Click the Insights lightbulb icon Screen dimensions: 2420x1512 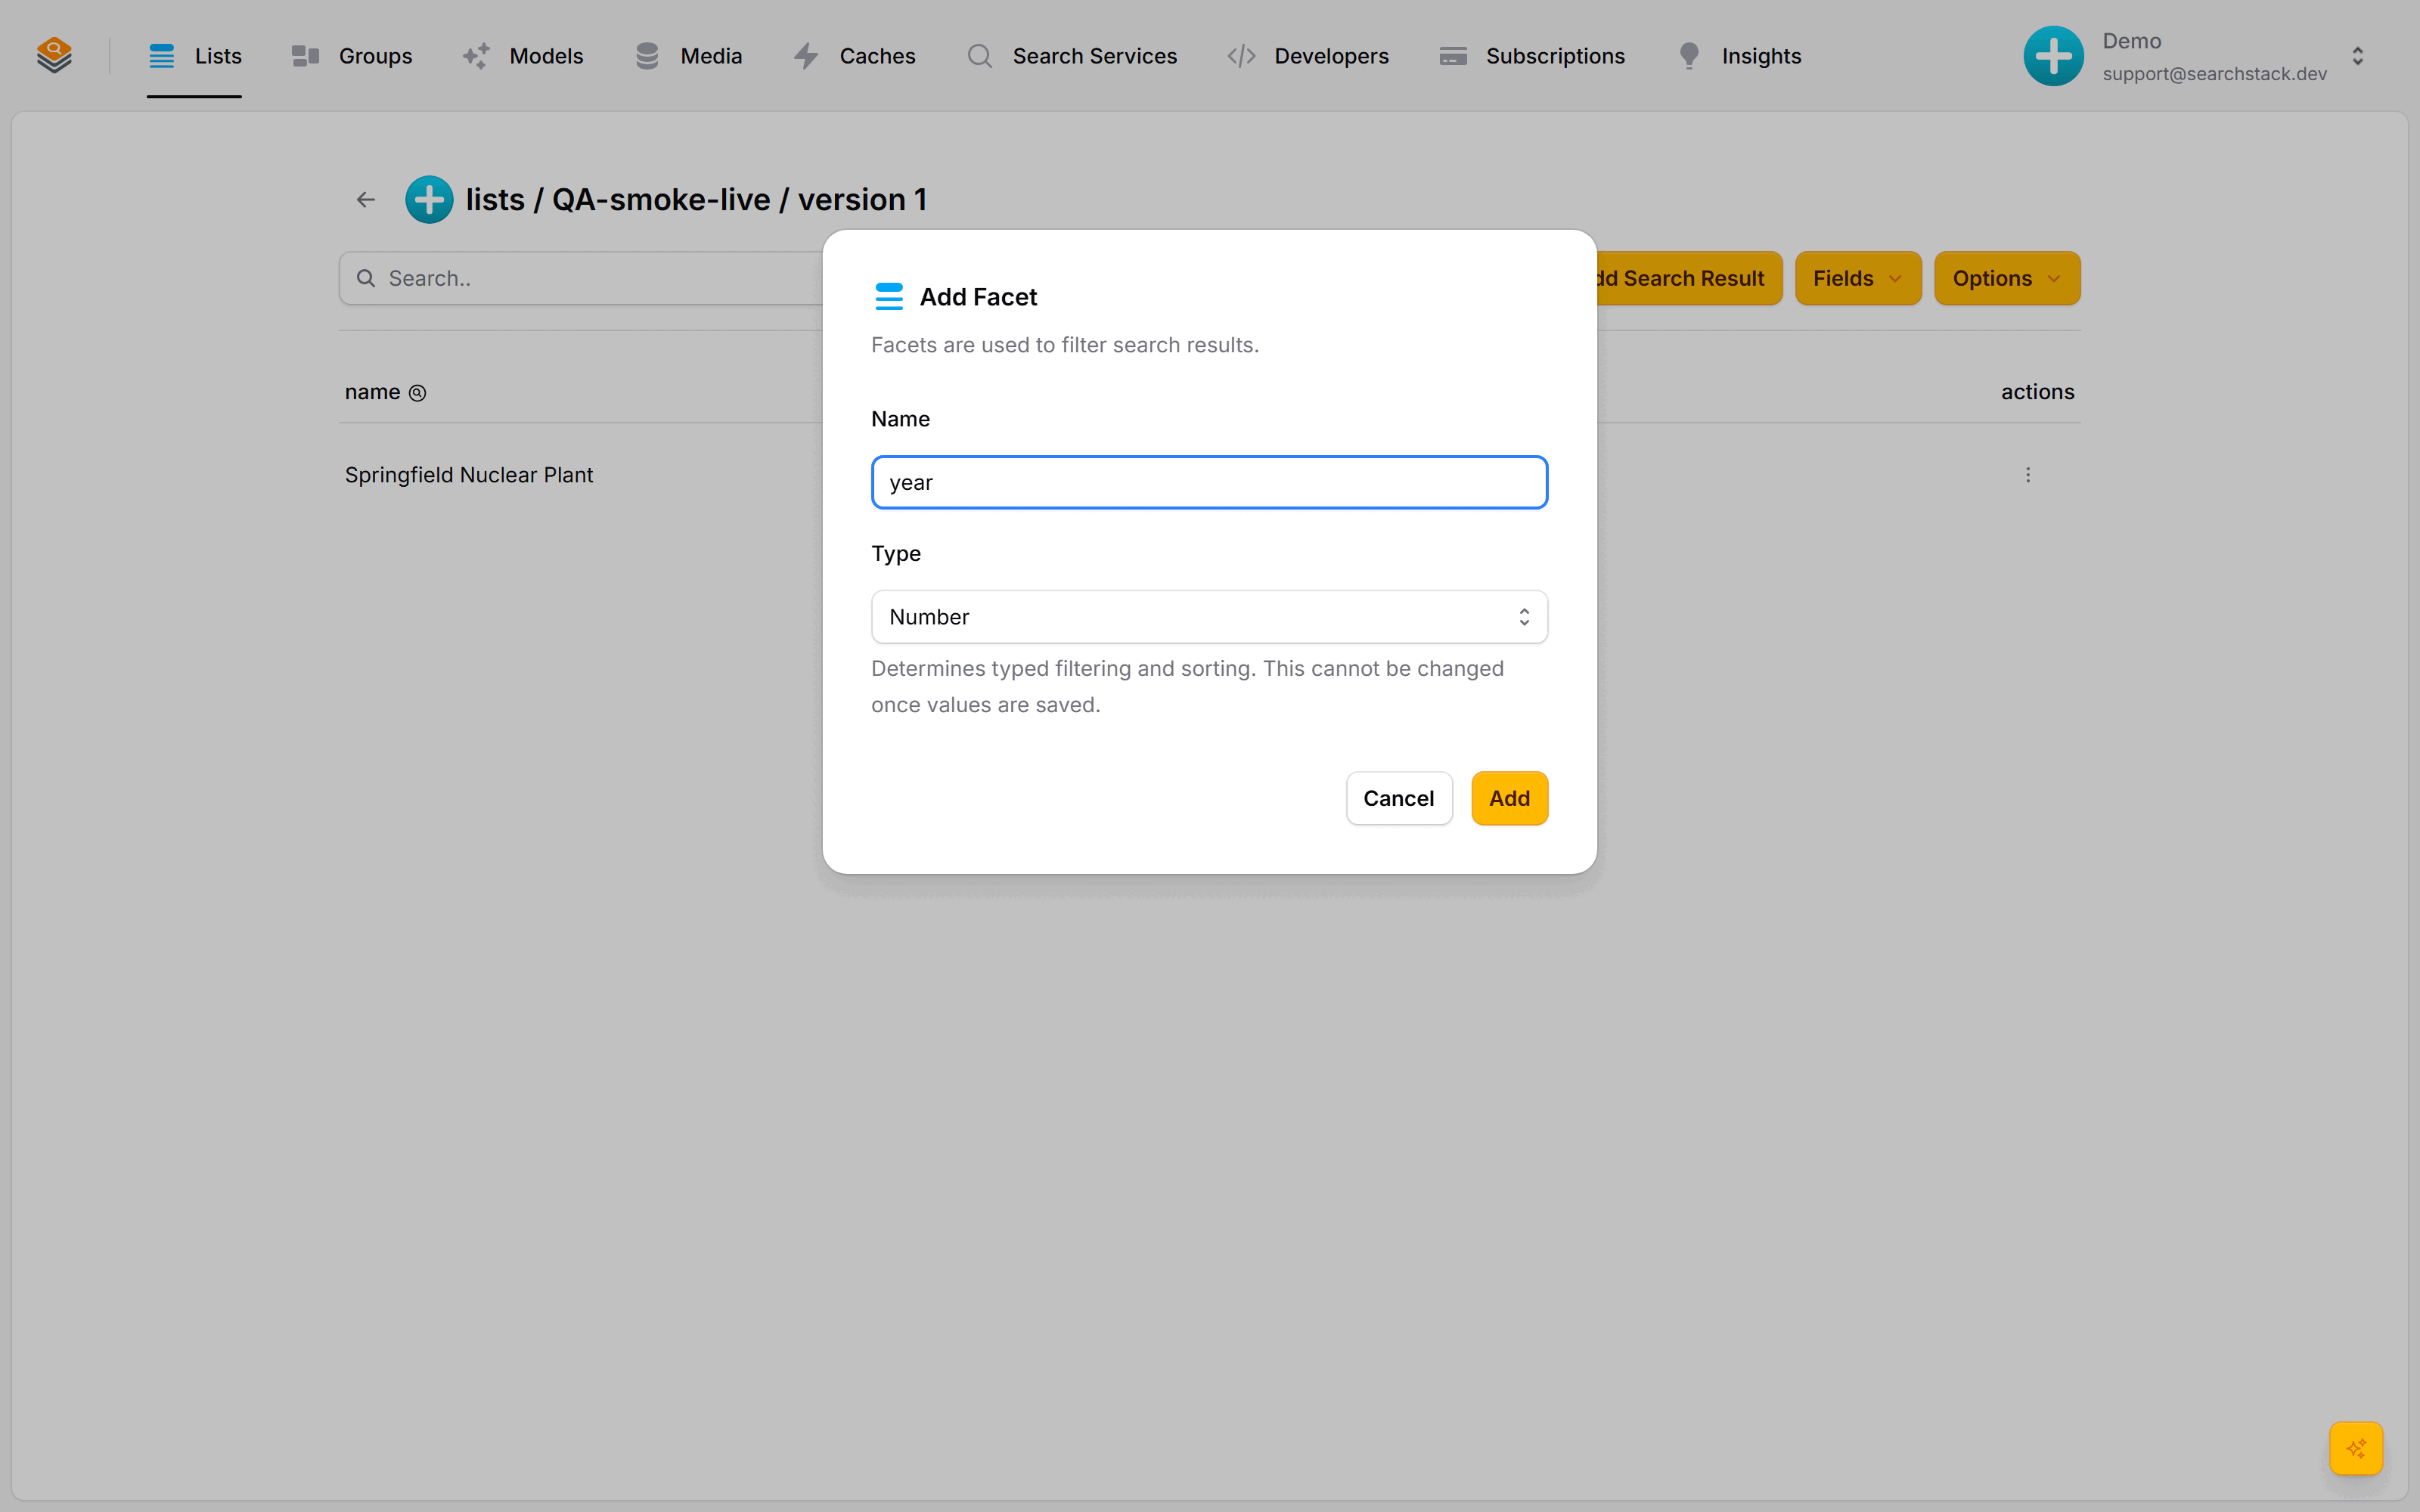coord(1689,56)
